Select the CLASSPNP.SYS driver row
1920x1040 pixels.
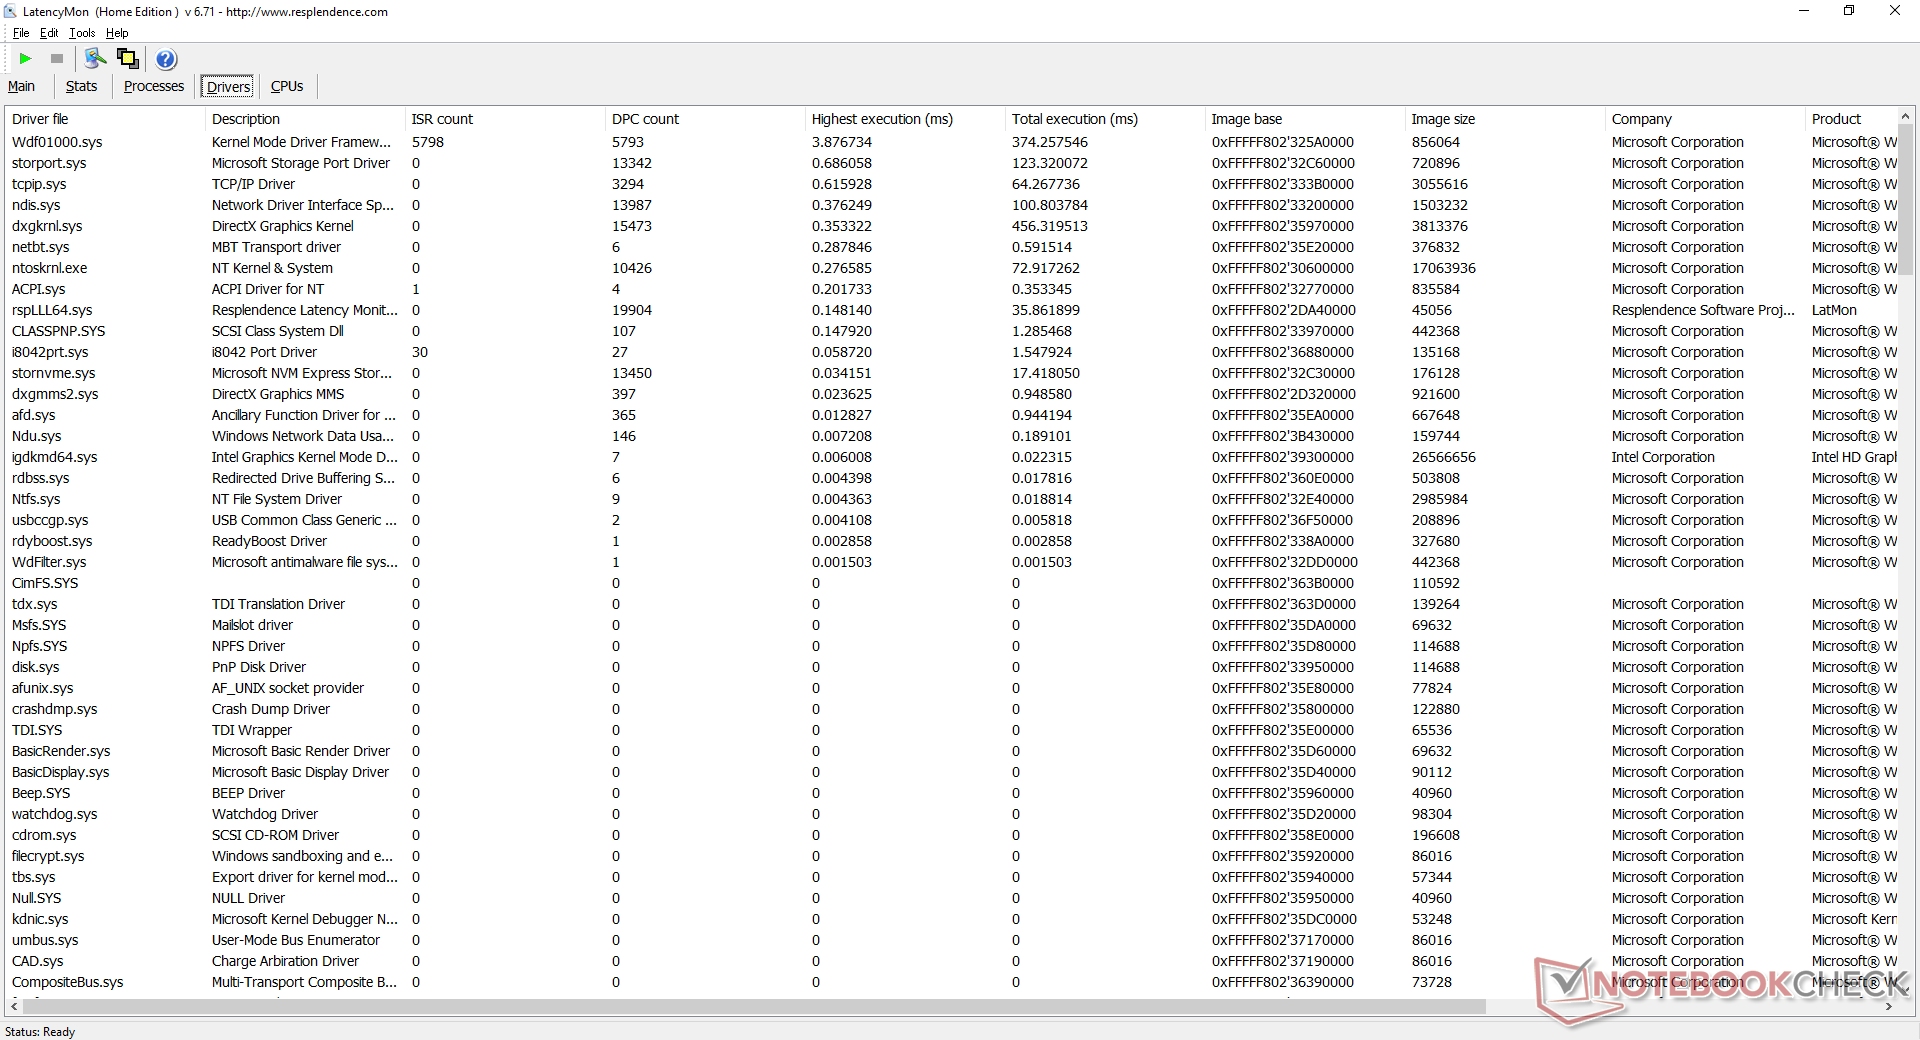pyautogui.click(x=950, y=331)
